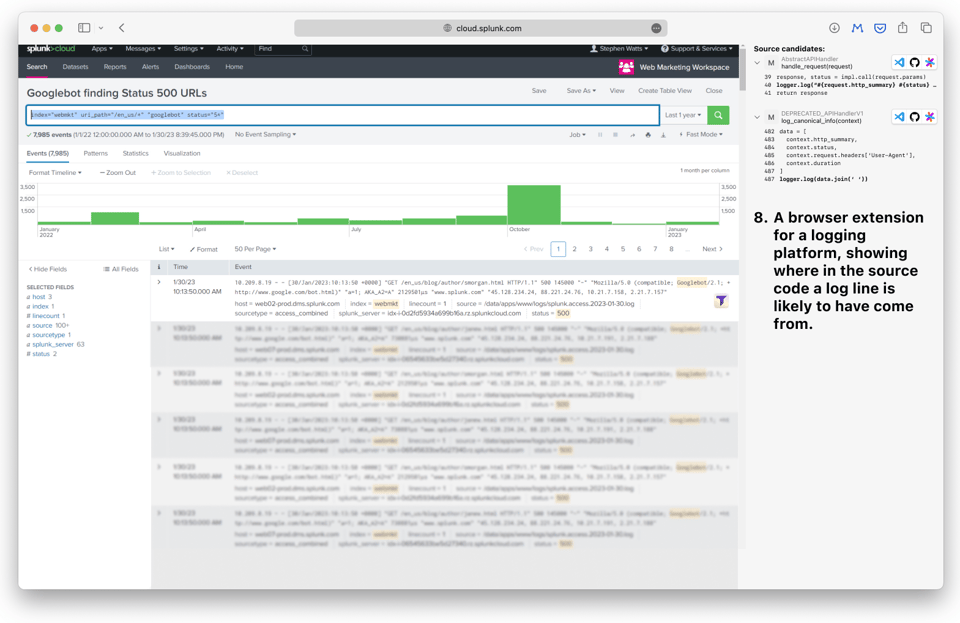960x623 pixels.
Task: Click the sourcetype field in selected fields
Action: 51,334
